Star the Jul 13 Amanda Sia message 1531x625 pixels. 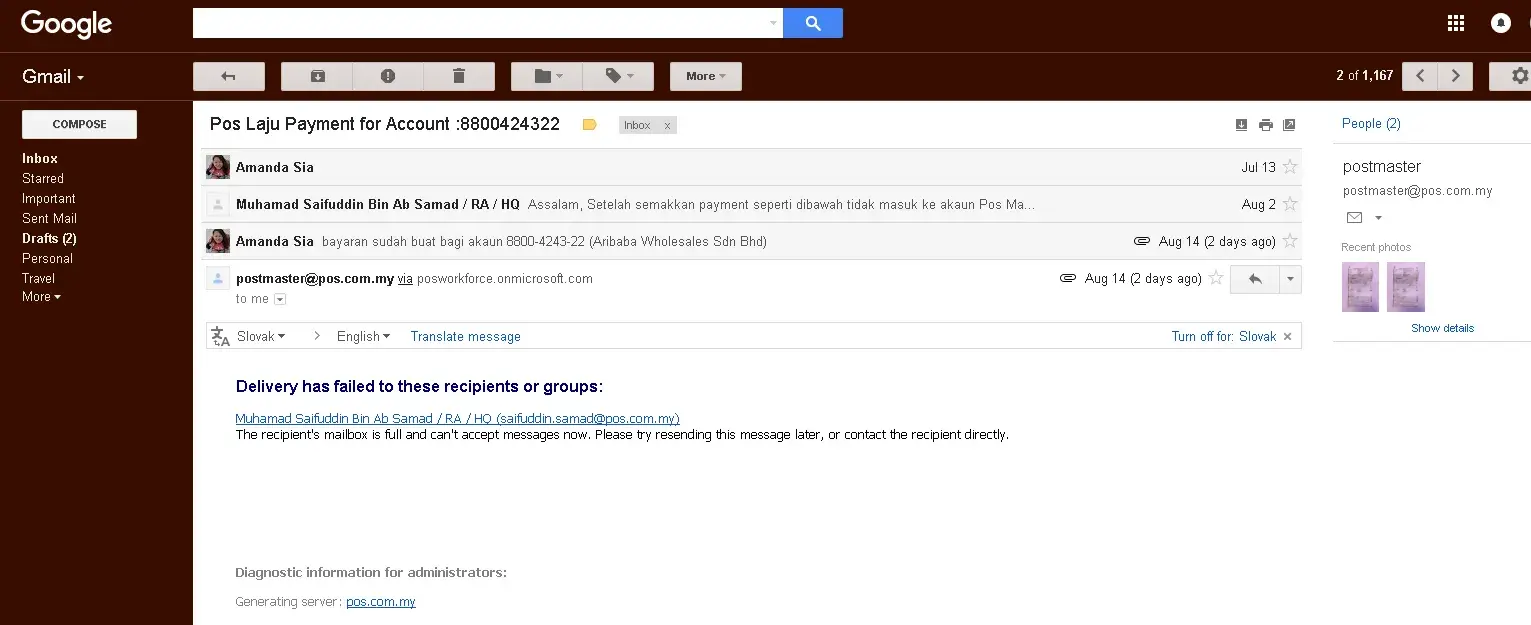coord(1290,167)
